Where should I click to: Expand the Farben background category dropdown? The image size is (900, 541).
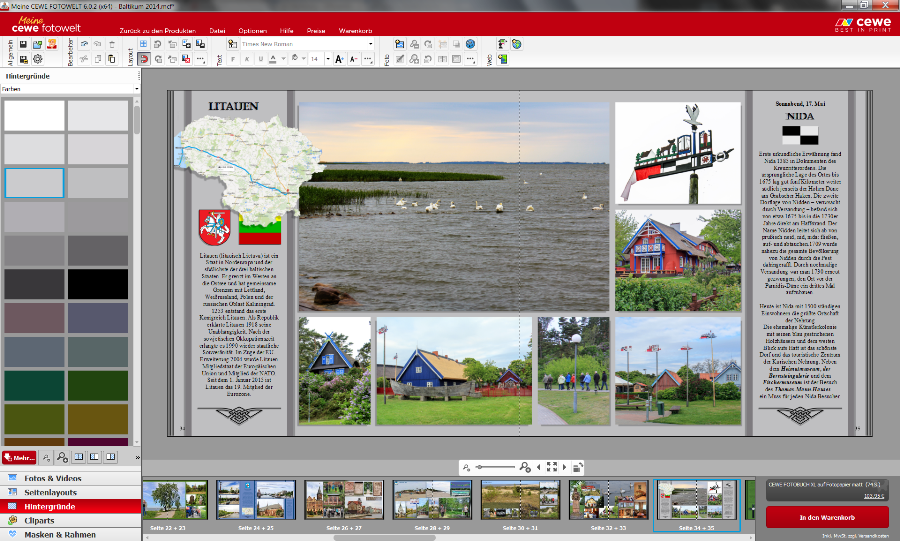[136, 89]
